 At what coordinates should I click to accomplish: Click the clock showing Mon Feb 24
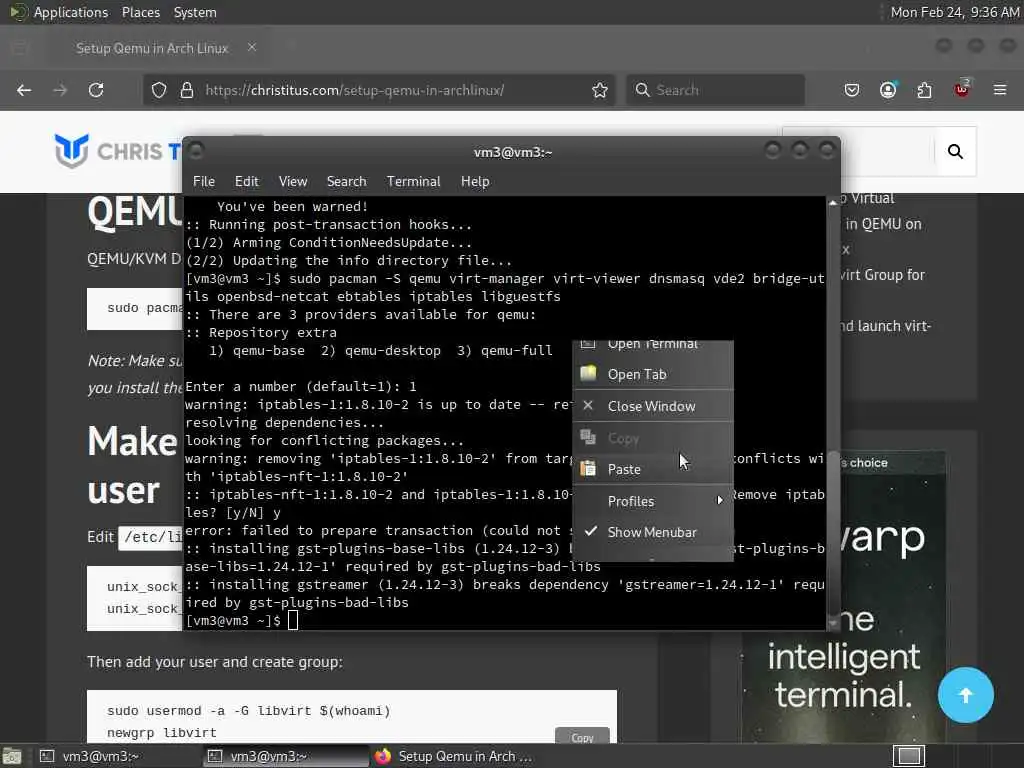(x=955, y=12)
